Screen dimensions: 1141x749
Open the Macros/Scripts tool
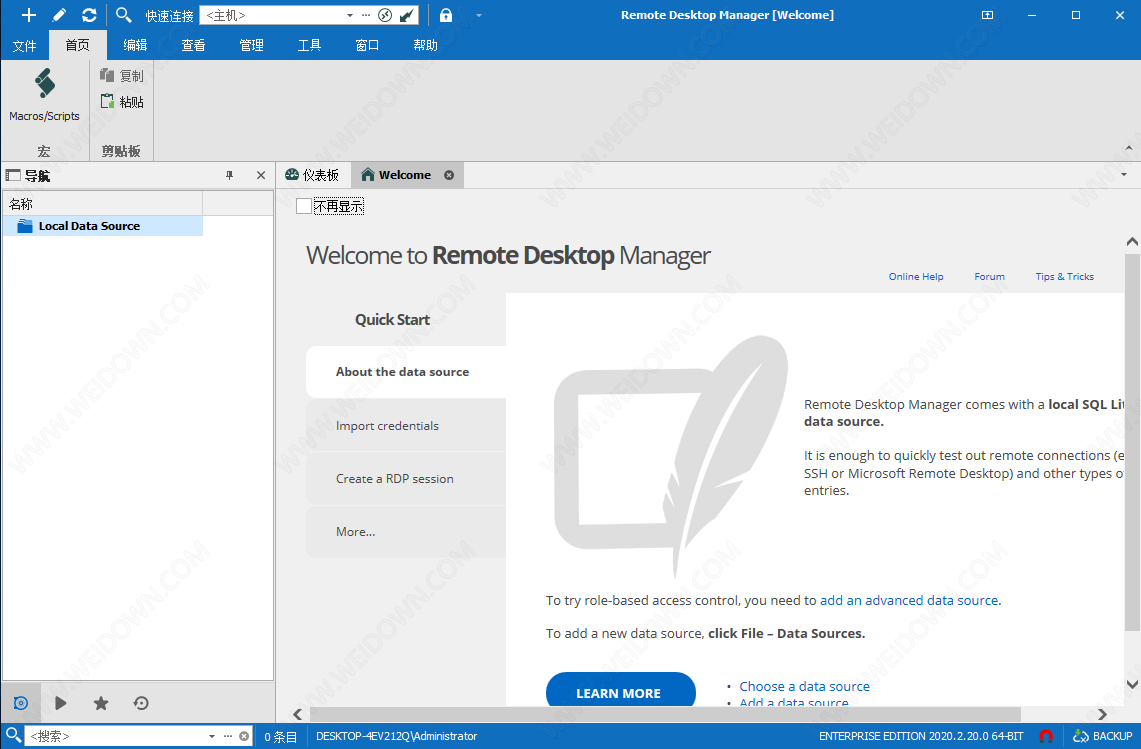coord(44,95)
